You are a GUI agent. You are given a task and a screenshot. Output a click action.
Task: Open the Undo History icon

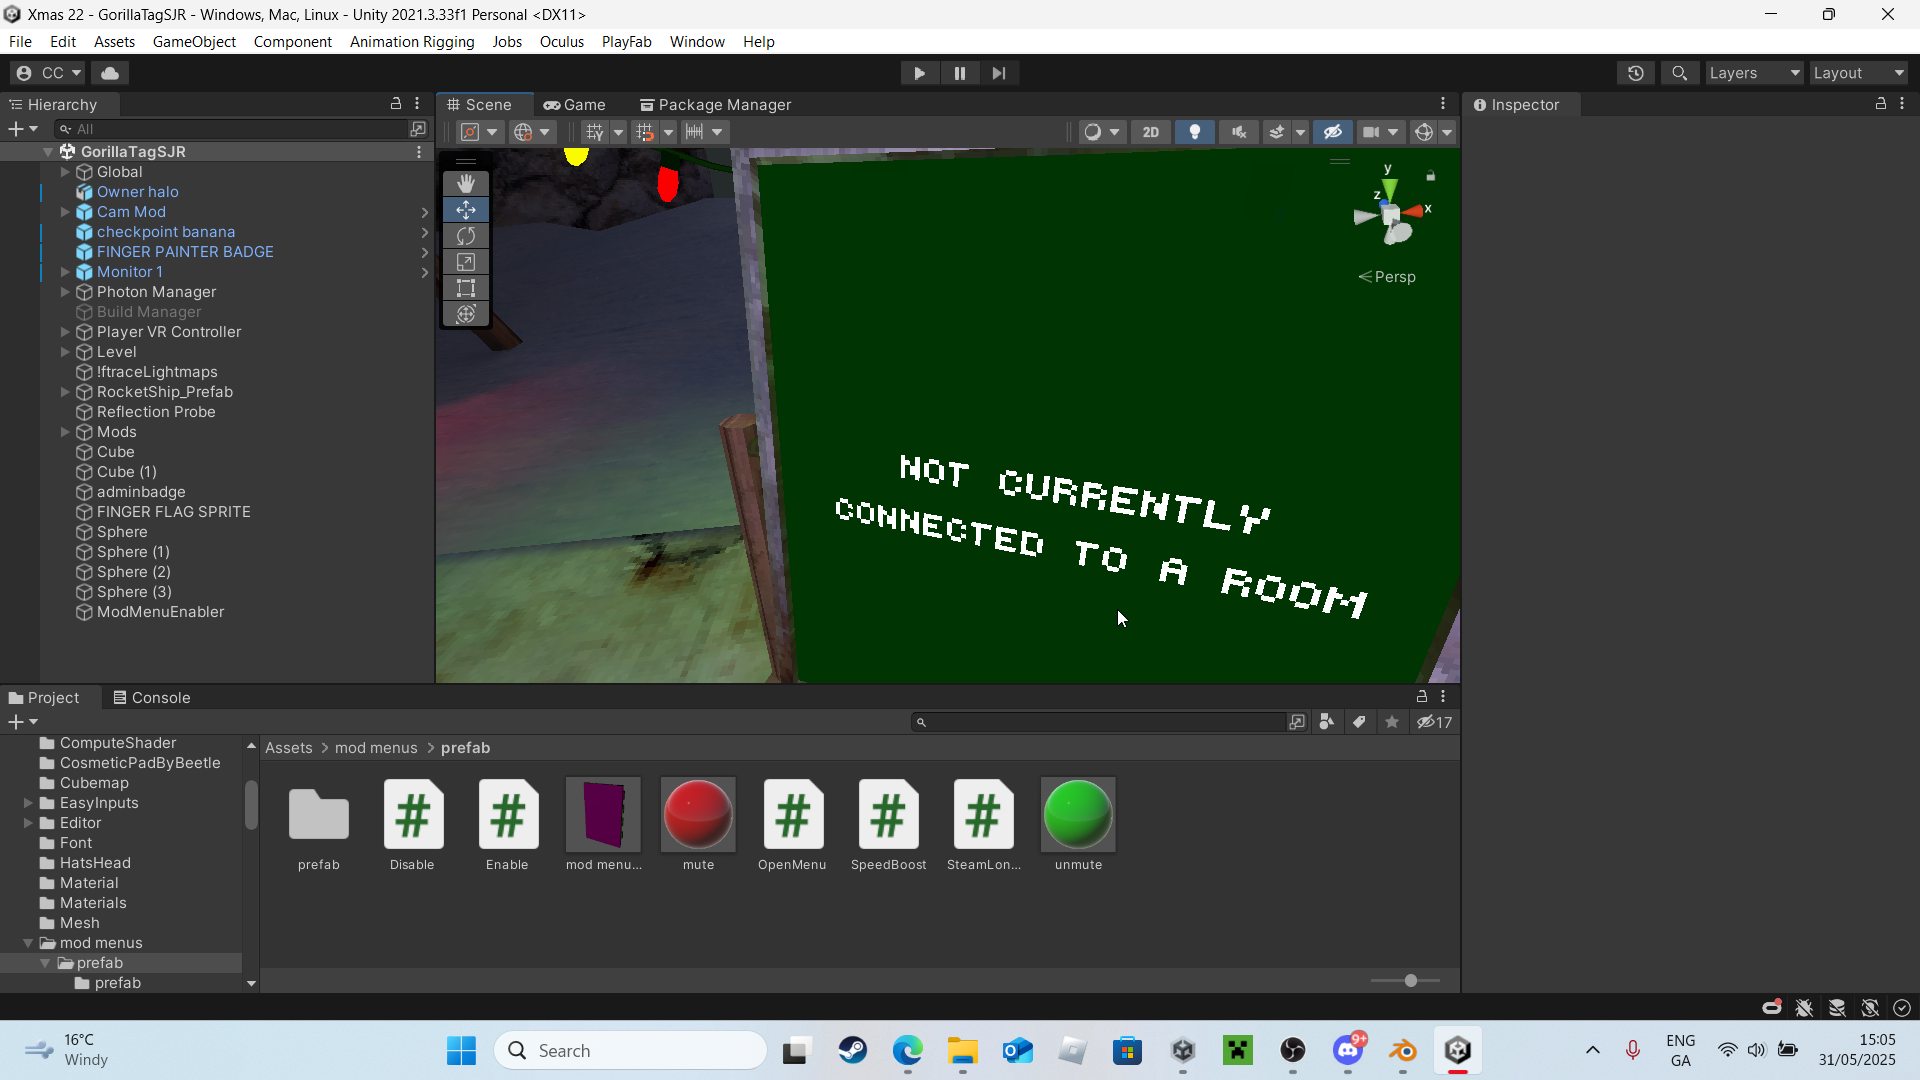coord(1636,73)
